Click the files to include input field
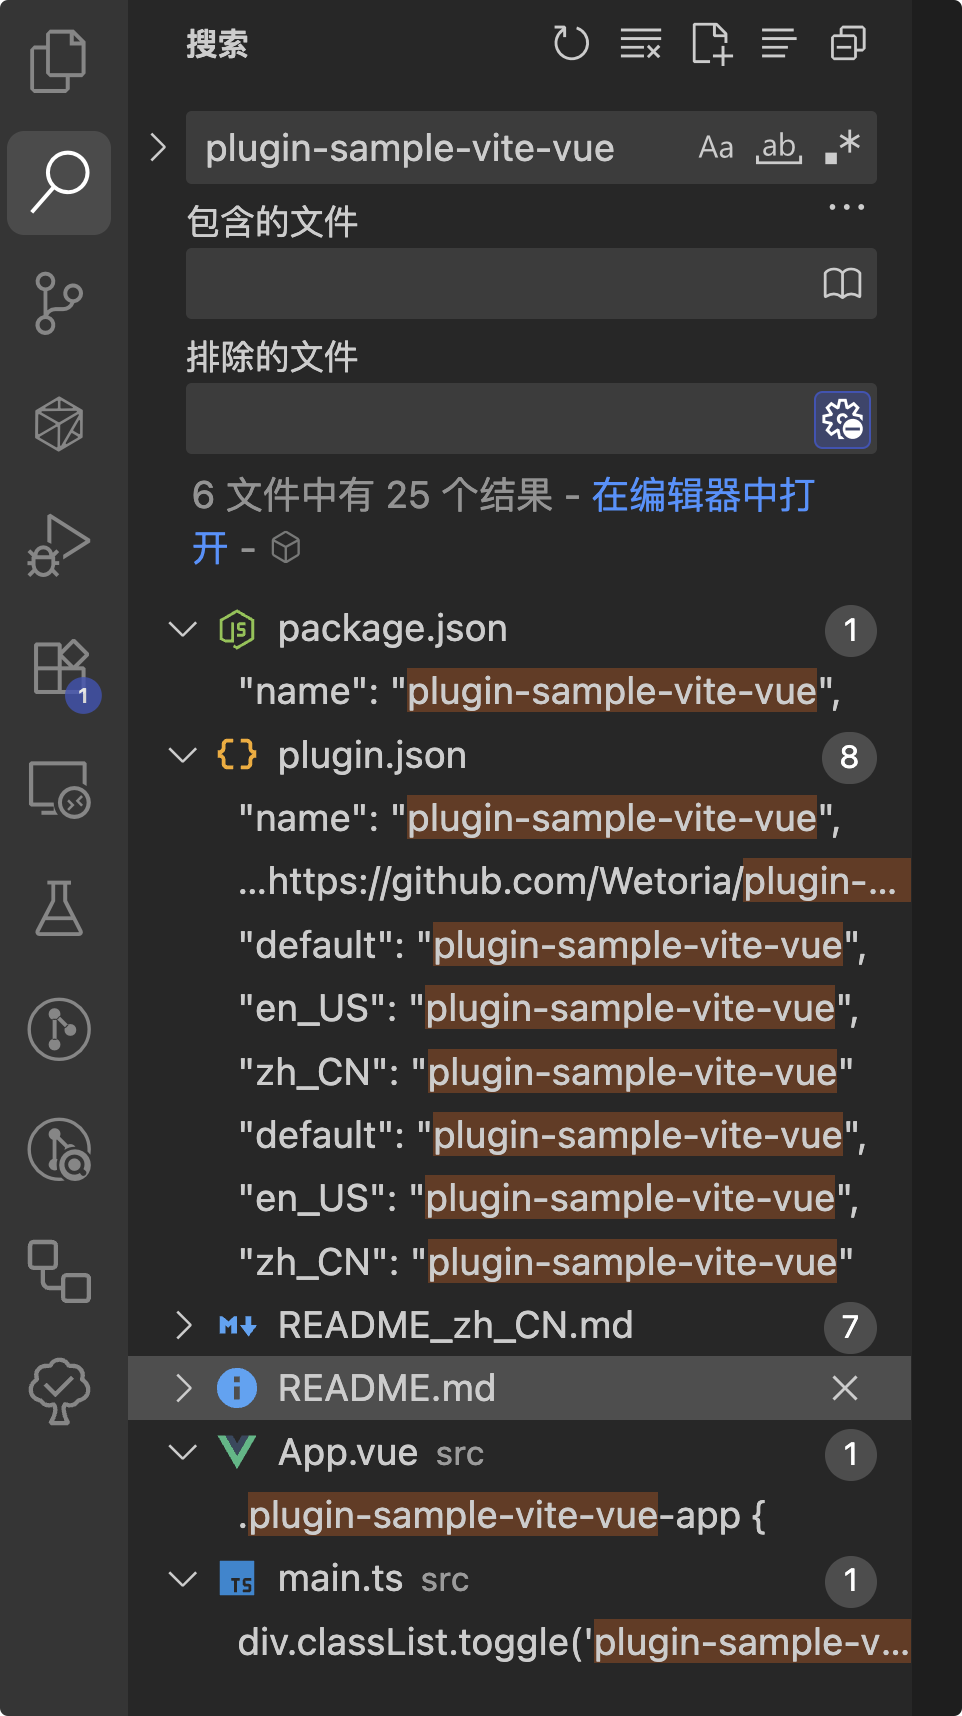Screen dimensions: 962x1716 pos(500,284)
